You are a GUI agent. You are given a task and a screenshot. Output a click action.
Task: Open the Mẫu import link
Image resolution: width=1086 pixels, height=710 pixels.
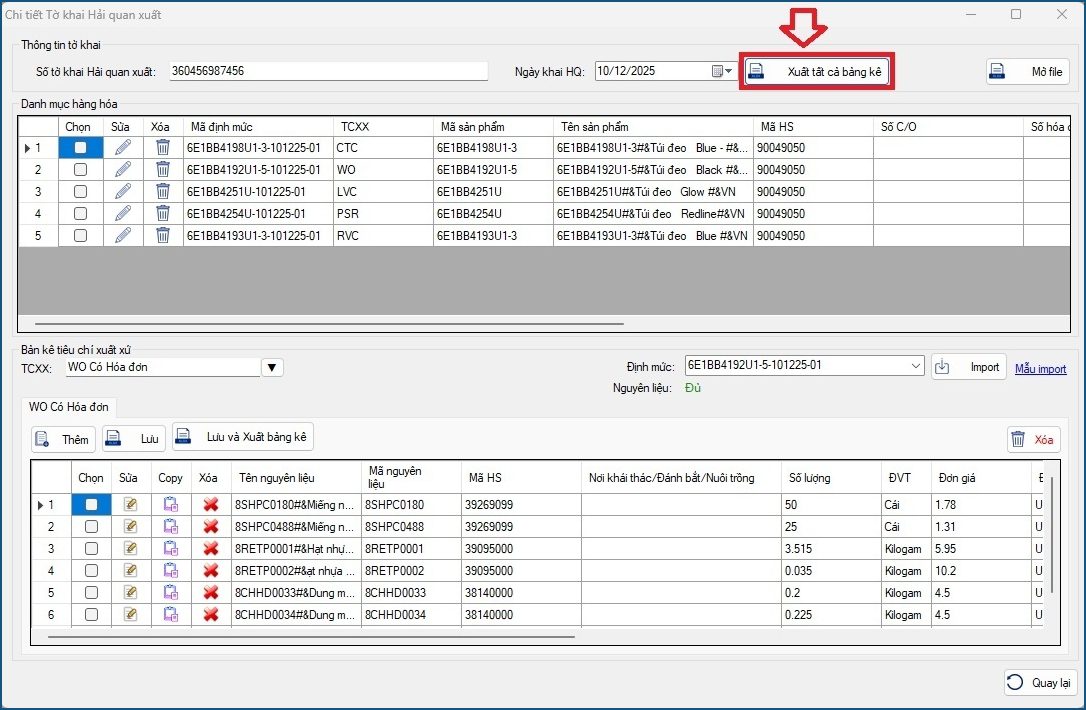1040,369
